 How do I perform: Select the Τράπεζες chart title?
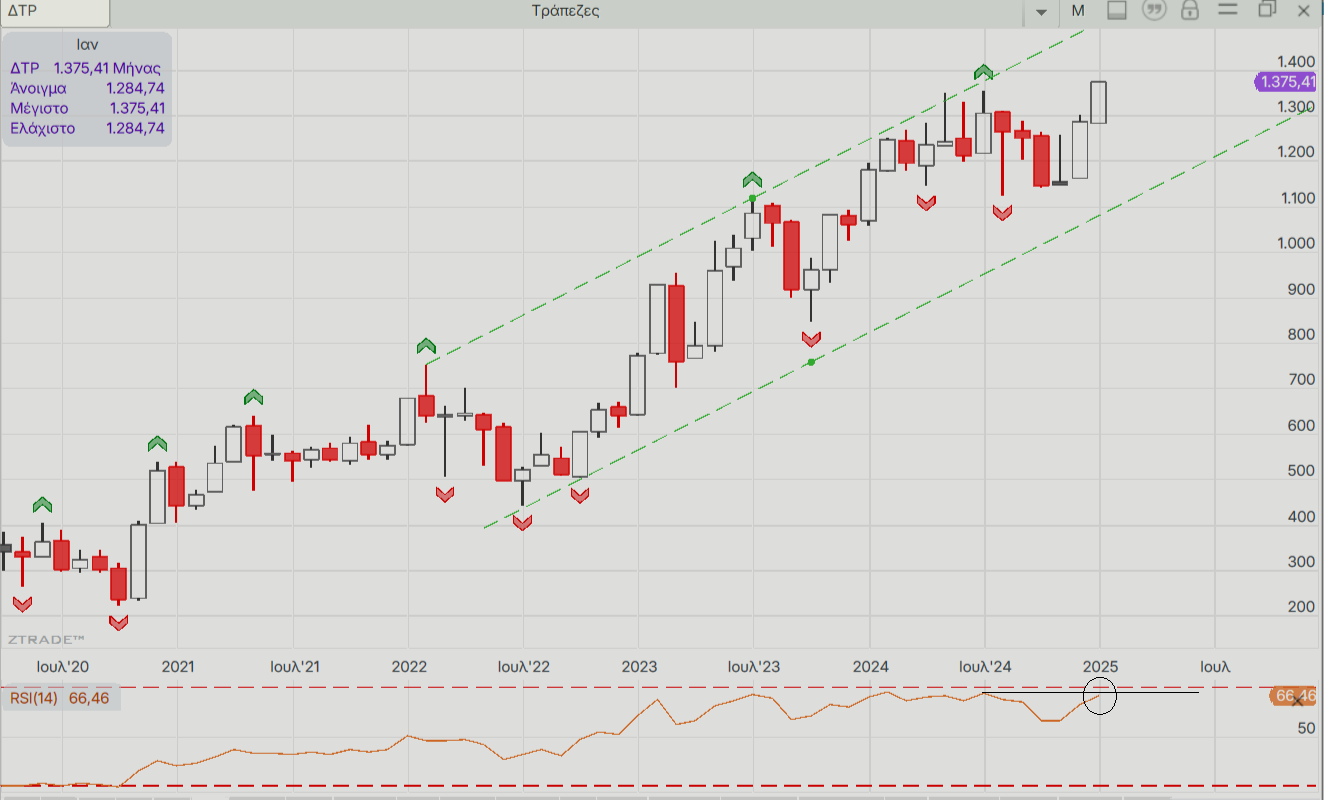(x=567, y=11)
